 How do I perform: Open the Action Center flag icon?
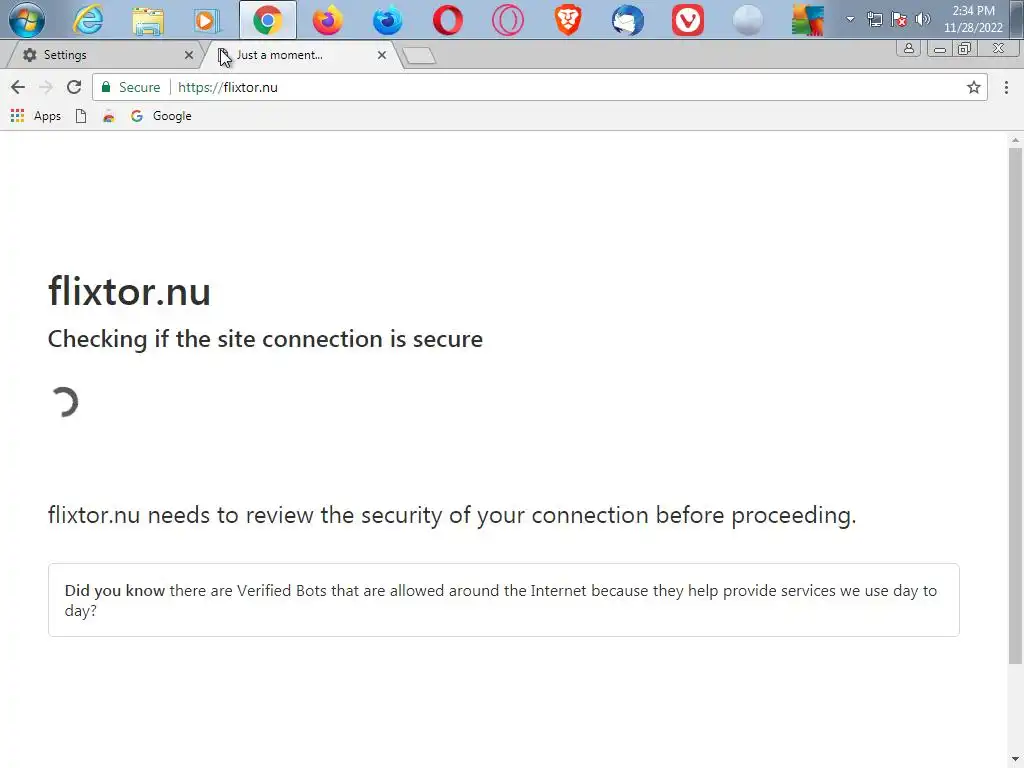pyautogui.click(x=899, y=19)
